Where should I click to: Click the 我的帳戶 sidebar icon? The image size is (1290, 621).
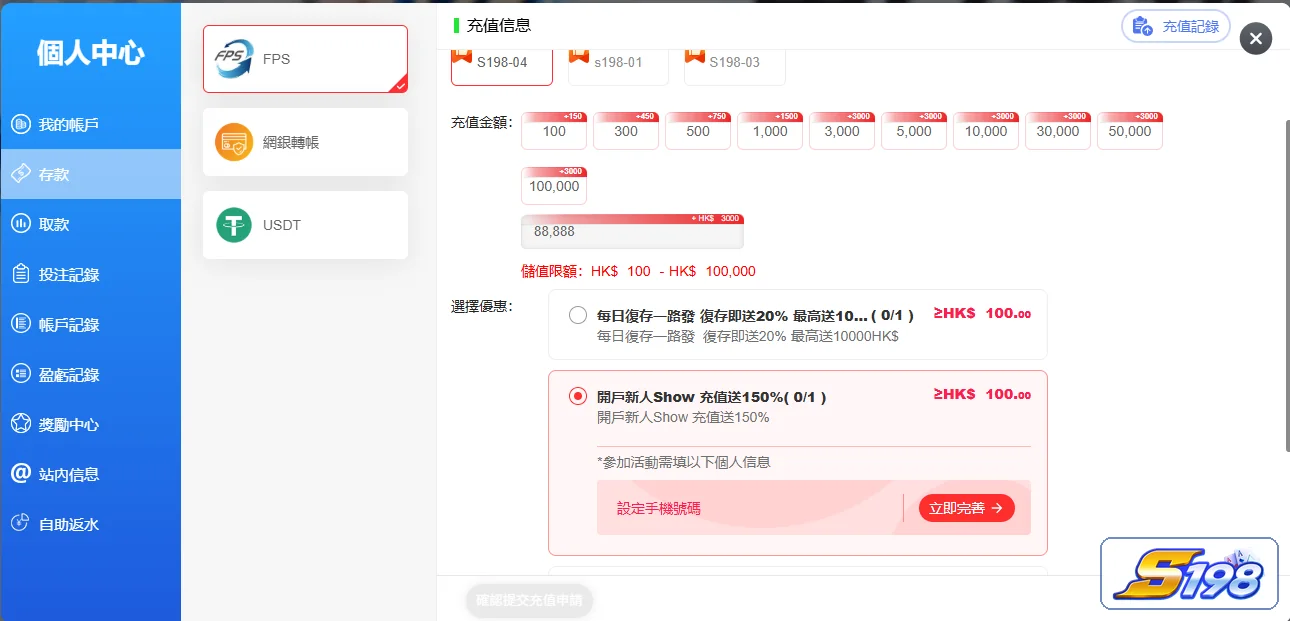pyautogui.click(x=20, y=125)
